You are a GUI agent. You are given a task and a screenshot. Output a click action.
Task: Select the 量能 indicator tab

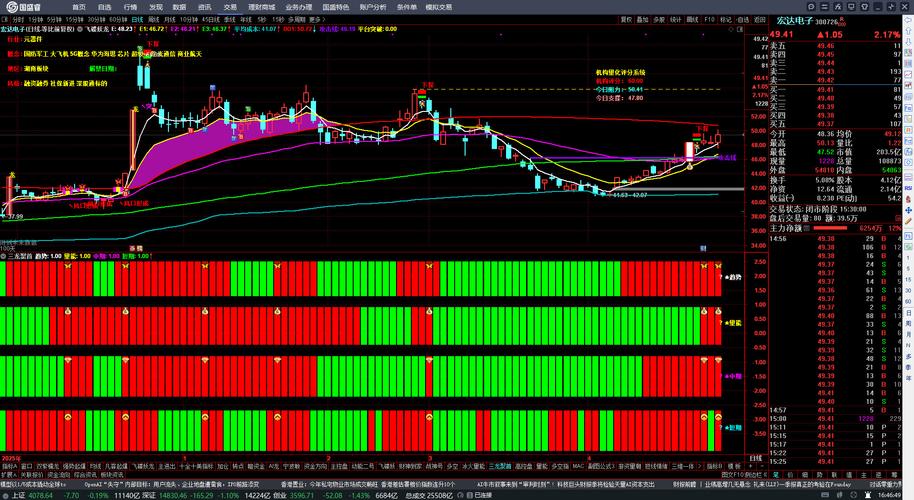tap(542, 466)
